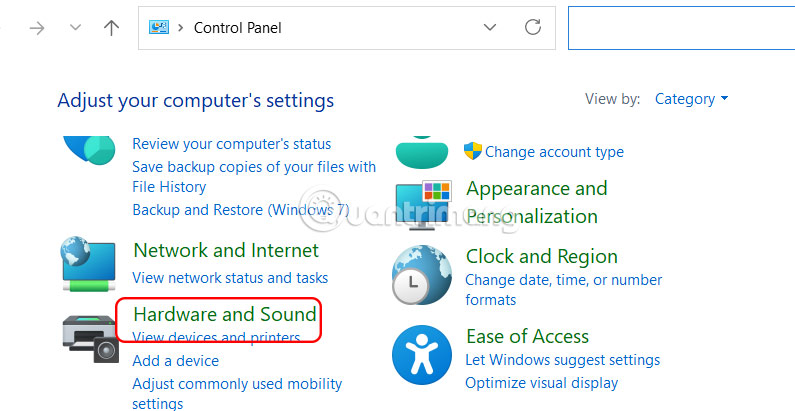Open Backup and Restore (Windows 7)
The height and width of the screenshot is (411, 795).
(x=240, y=209)
